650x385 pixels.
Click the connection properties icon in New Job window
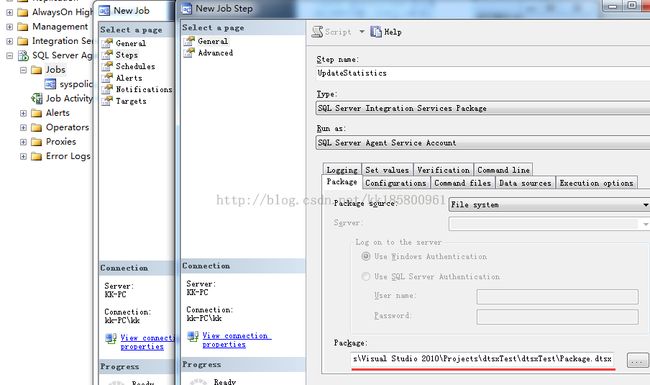pyautogui.click(x=111, y=338)
